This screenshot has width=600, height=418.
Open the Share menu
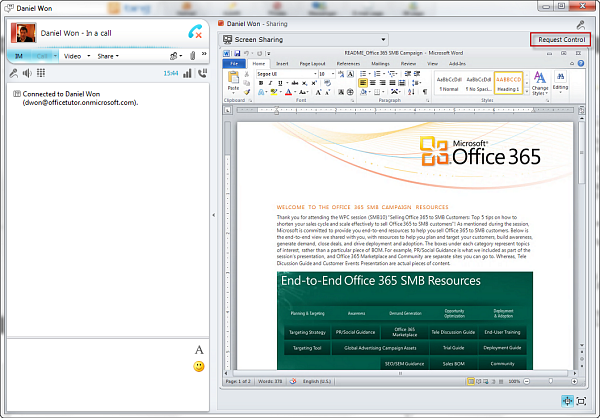point(108,56)
